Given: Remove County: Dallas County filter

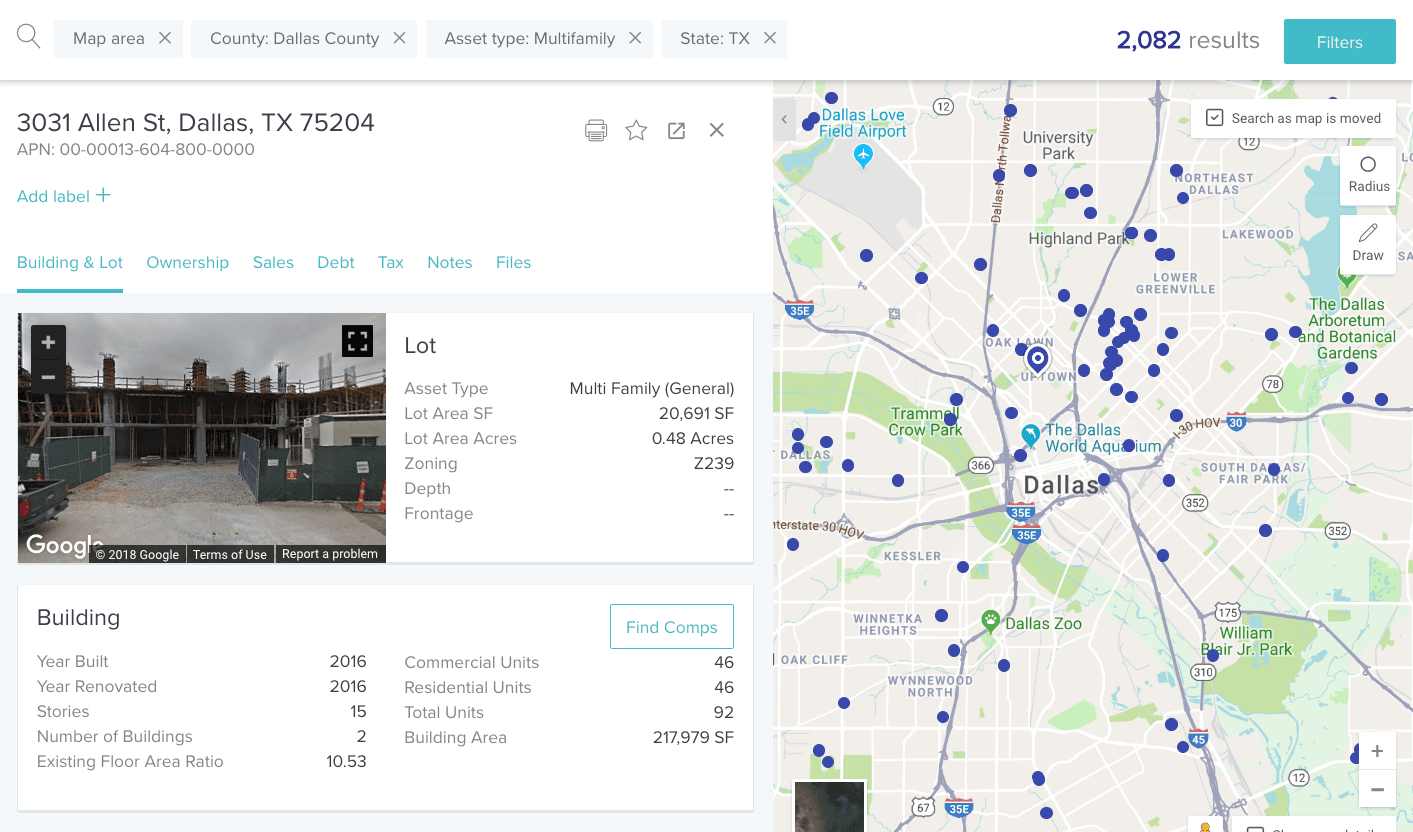Looking at the screenshot, I should click(x=399, y=38).
